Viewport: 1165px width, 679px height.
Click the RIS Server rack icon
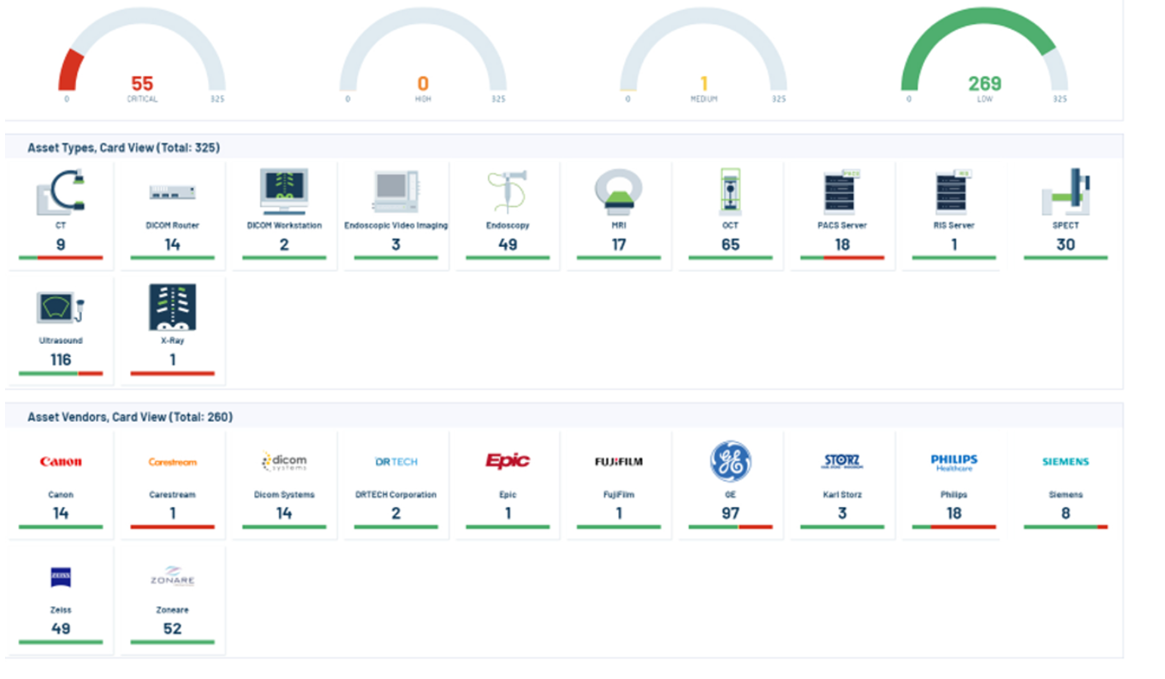point(954,192)
